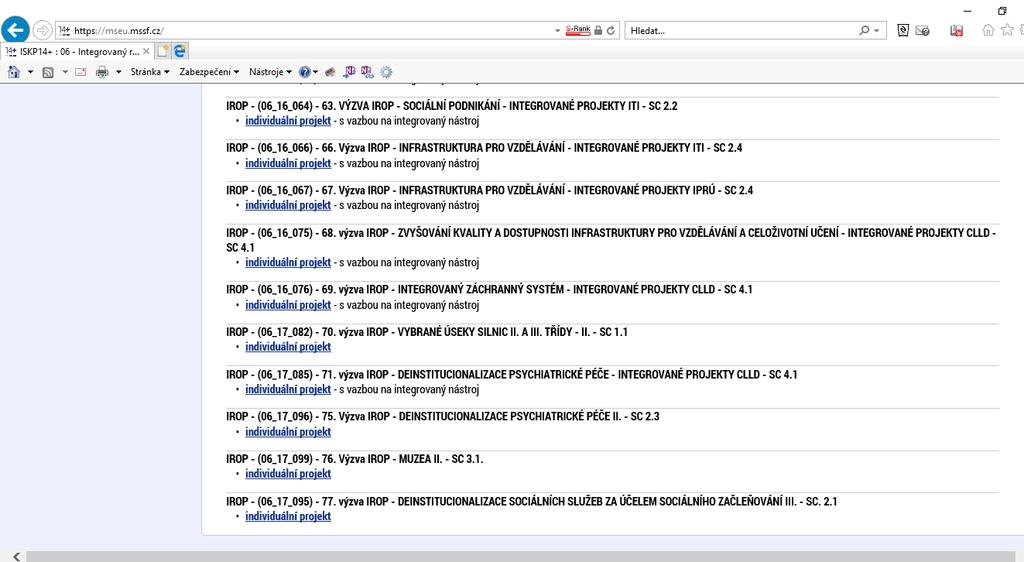Click the OneNote linked notes icon
The image size is (1024, 562).
click(367, 72)
